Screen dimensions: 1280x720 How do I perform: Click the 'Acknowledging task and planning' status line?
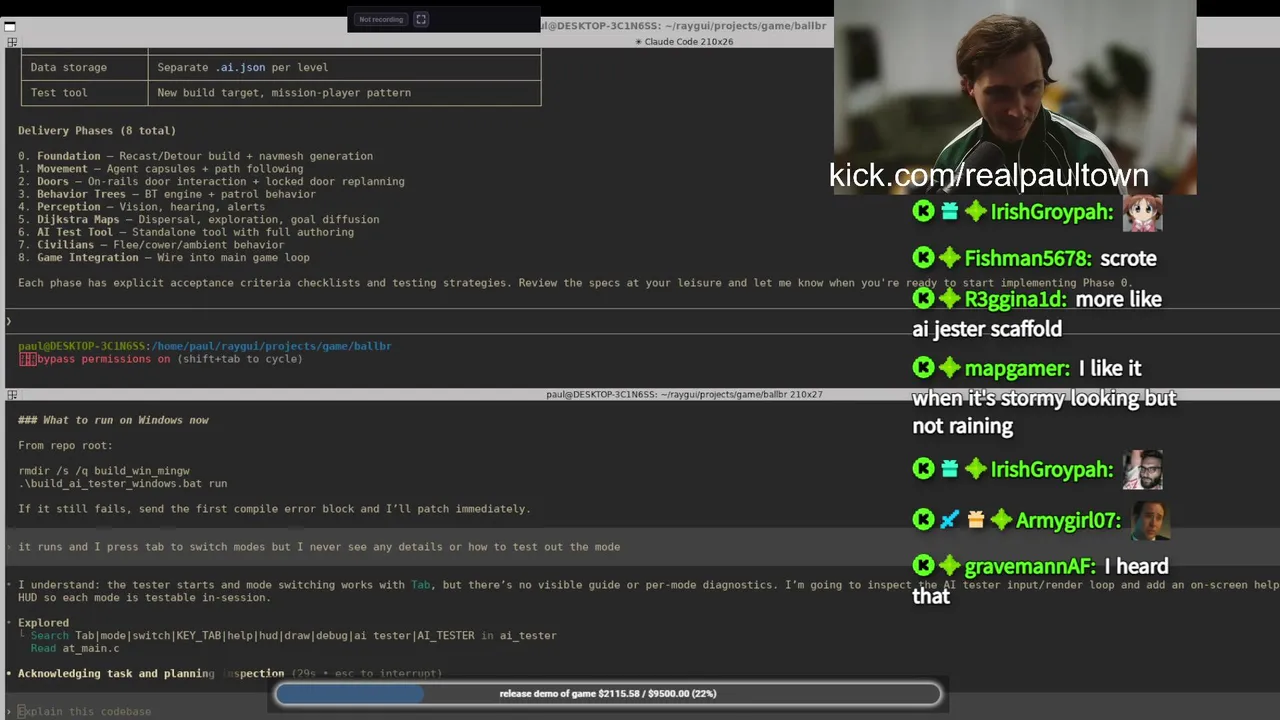pyautogui.click(x=230, y=674)
